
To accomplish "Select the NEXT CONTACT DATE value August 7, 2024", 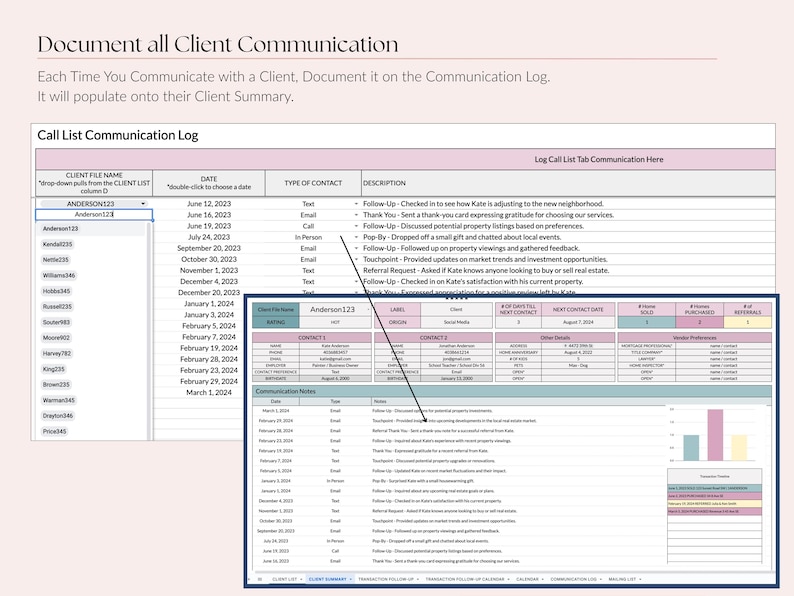I will [578, 322].
